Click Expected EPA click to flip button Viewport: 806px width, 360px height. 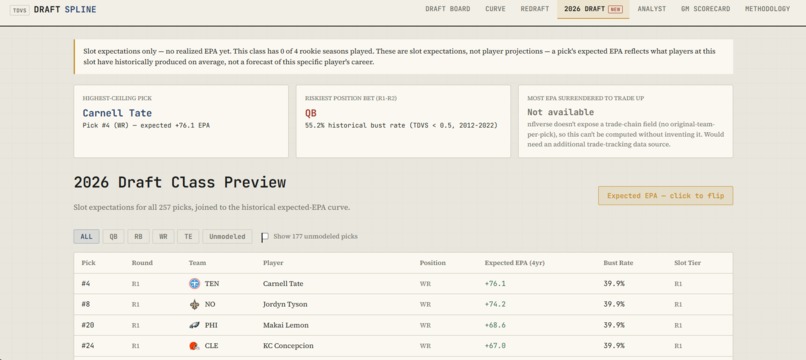coord(666,195)
